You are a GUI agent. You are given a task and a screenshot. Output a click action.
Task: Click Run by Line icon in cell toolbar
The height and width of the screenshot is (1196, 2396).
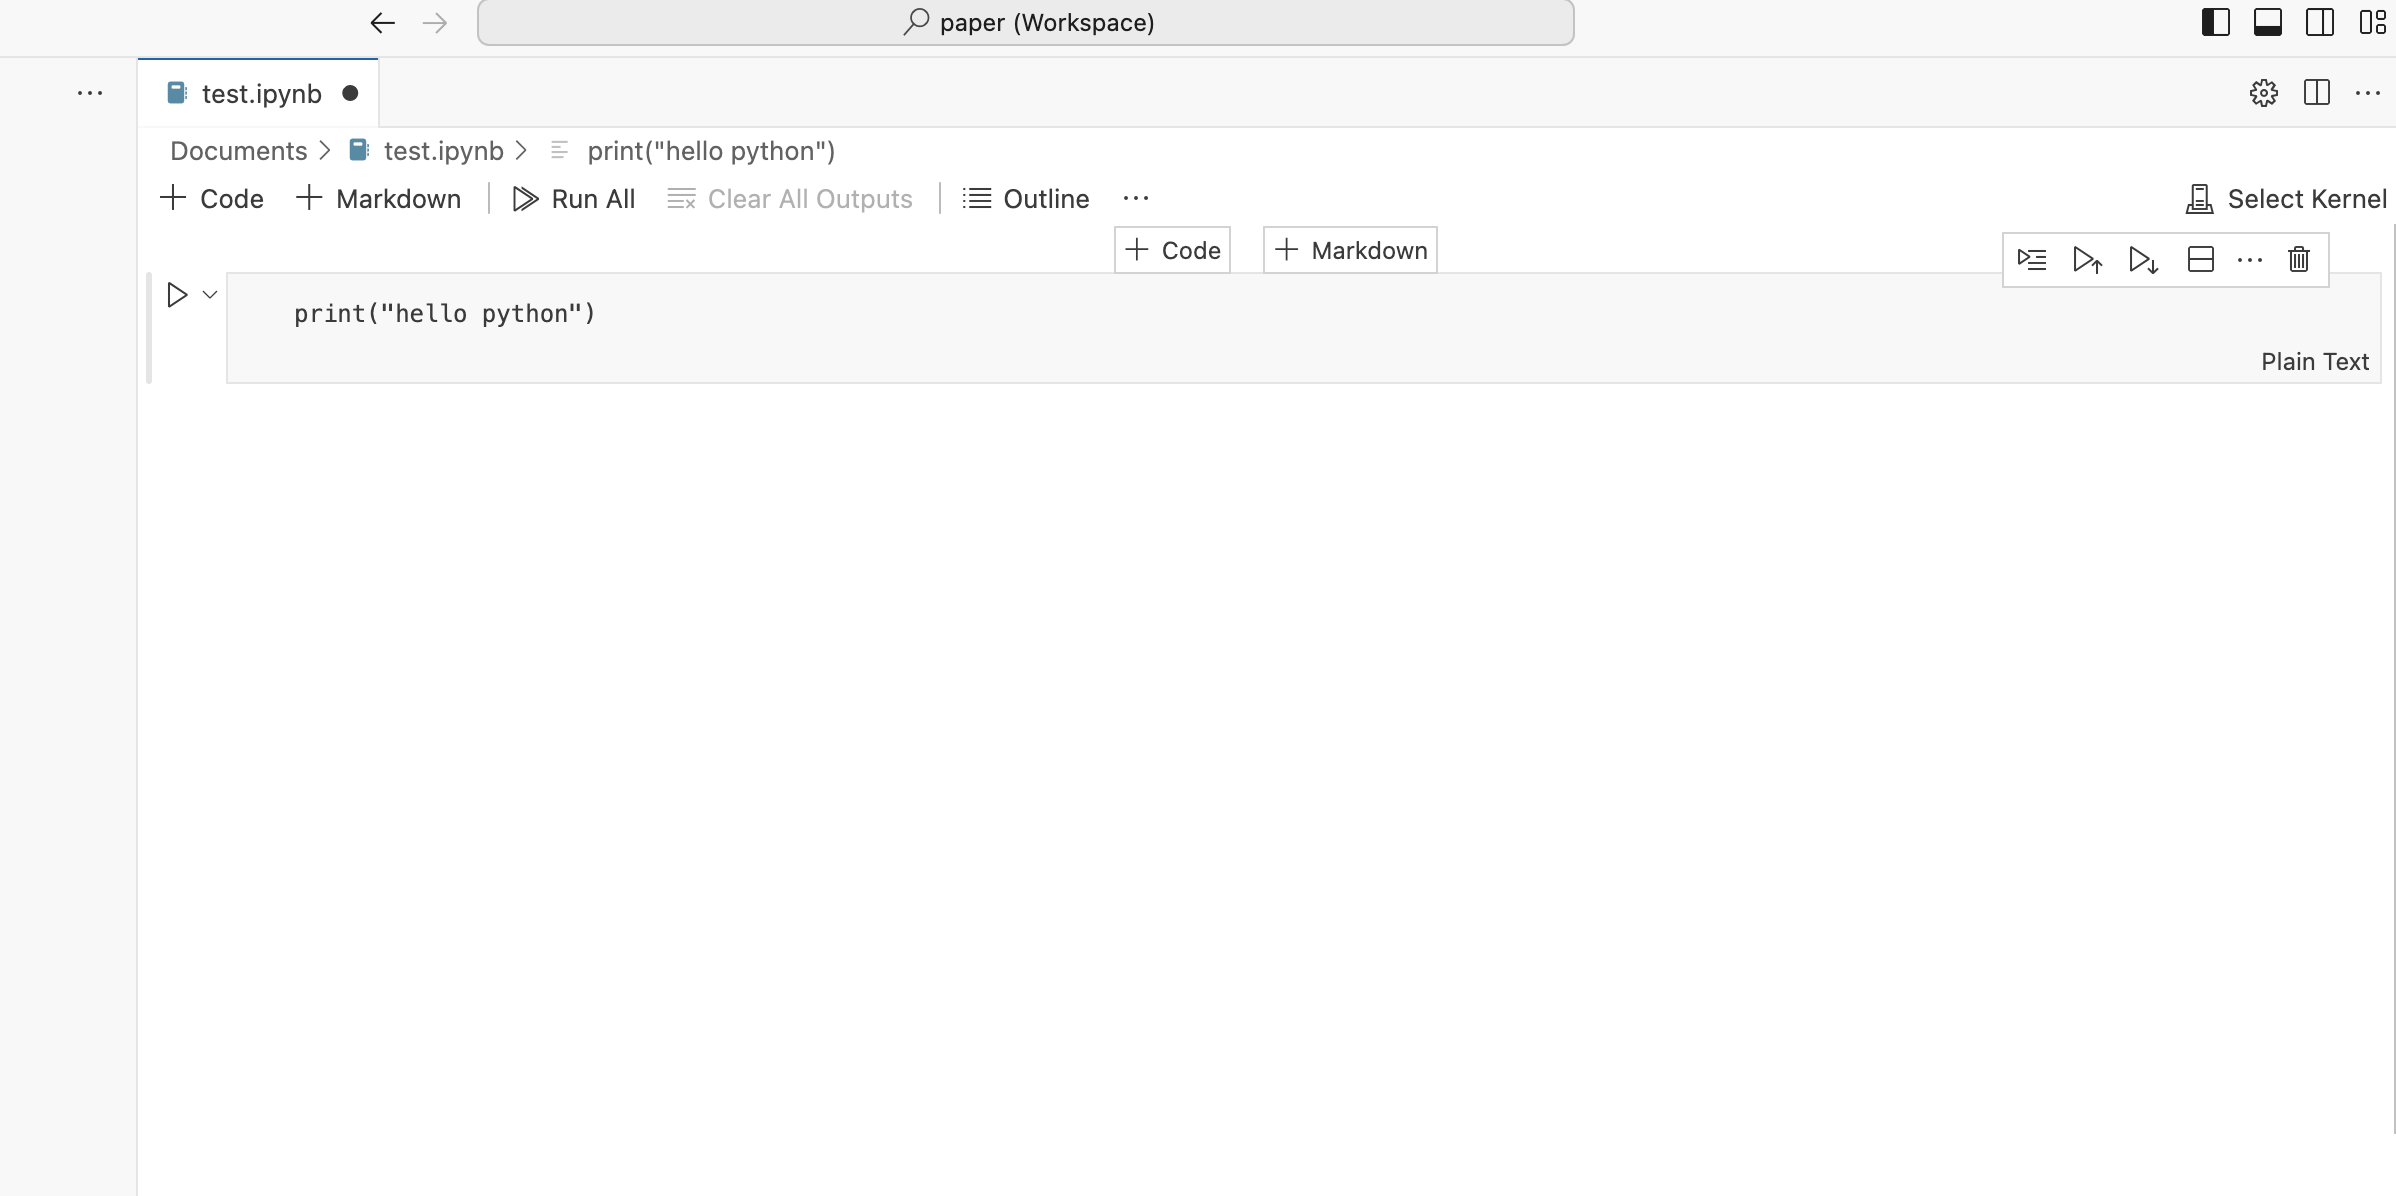2032,260
